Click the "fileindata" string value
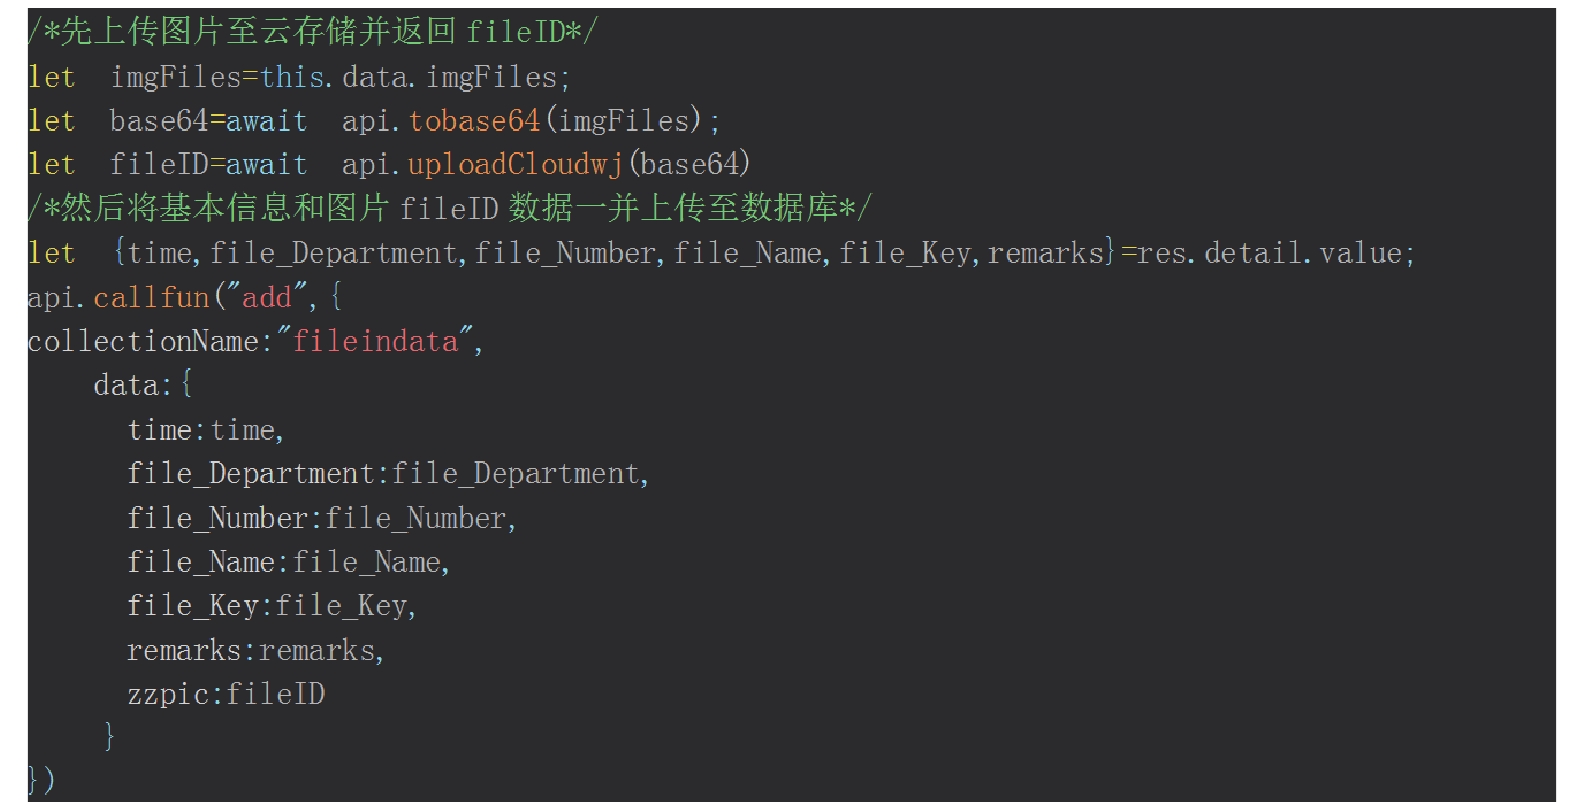1575x810 pixels. (x=376, y=341)
